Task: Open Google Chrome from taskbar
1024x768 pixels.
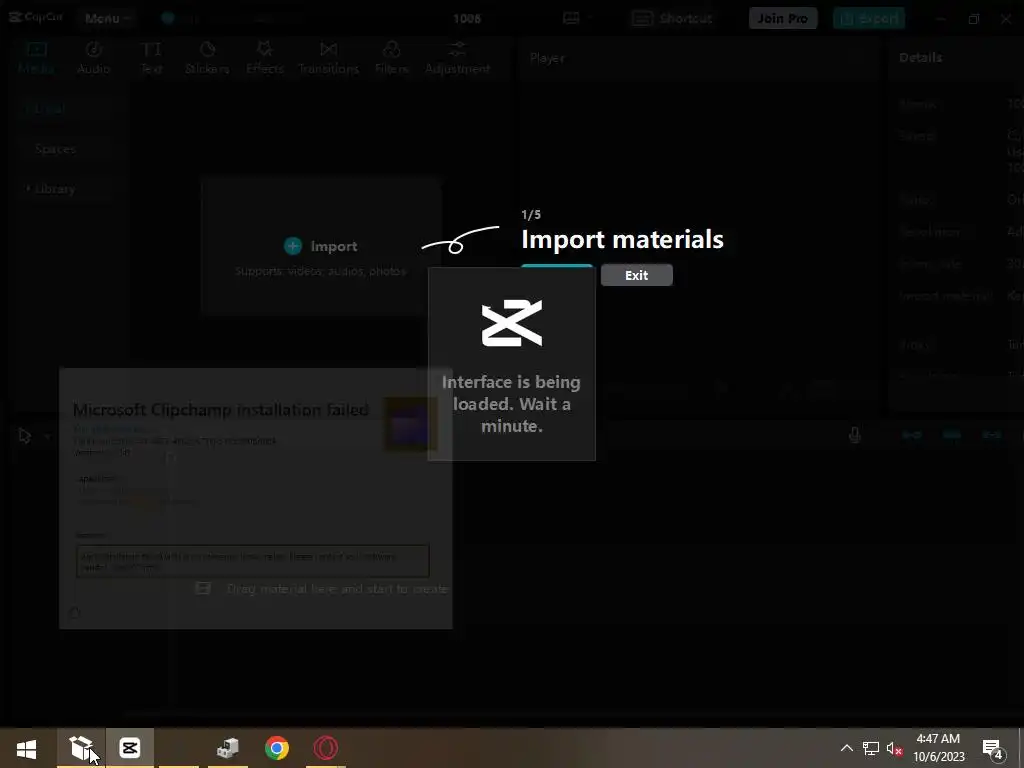Action: [277, 748]
